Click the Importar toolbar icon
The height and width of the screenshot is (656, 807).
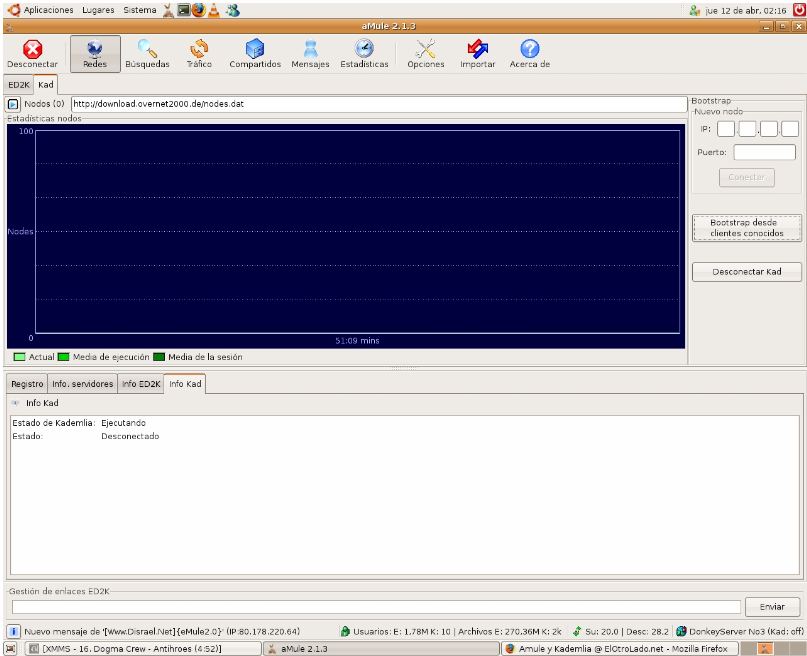pyautogui.click(x=477, y=54)
